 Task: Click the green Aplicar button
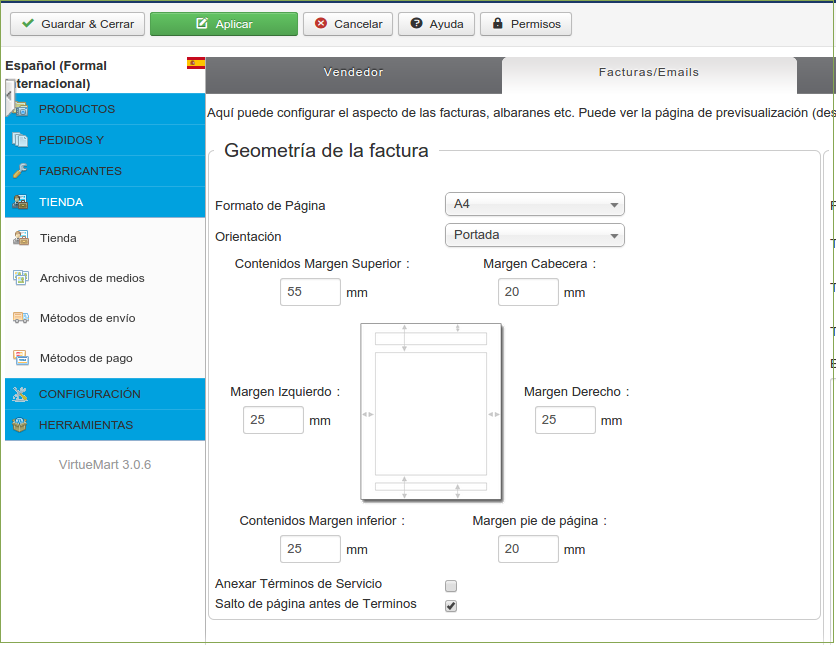[x=224, y=24]
